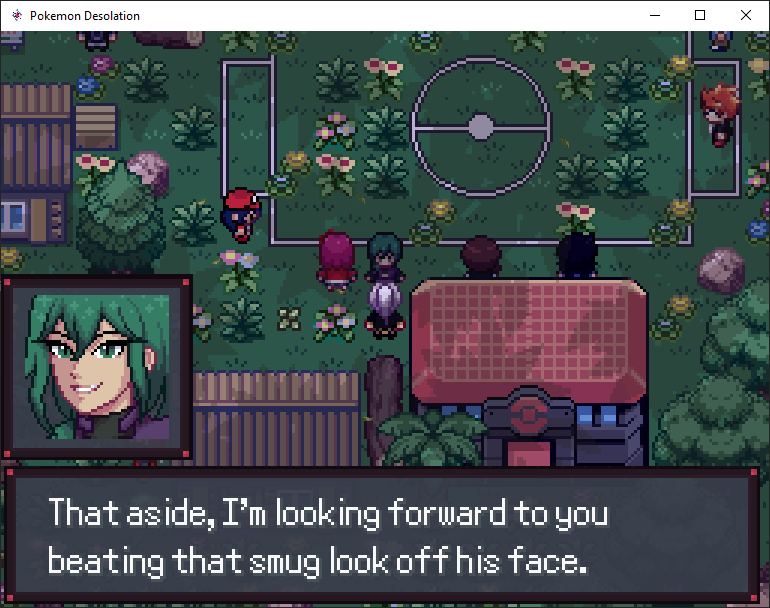Click the "Pokemon Desolation" window title text
The height and width of the screenshot is (608, 770).
85,16
